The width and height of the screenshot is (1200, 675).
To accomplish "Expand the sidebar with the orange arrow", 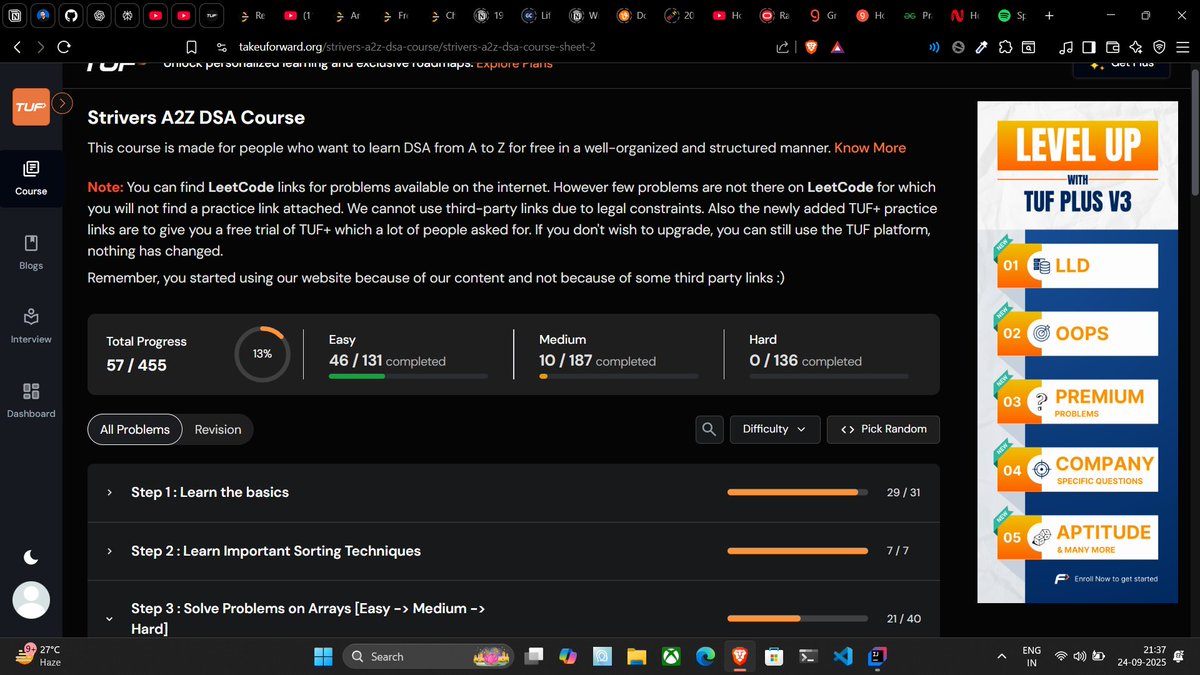I will click(x=62, y=102).
